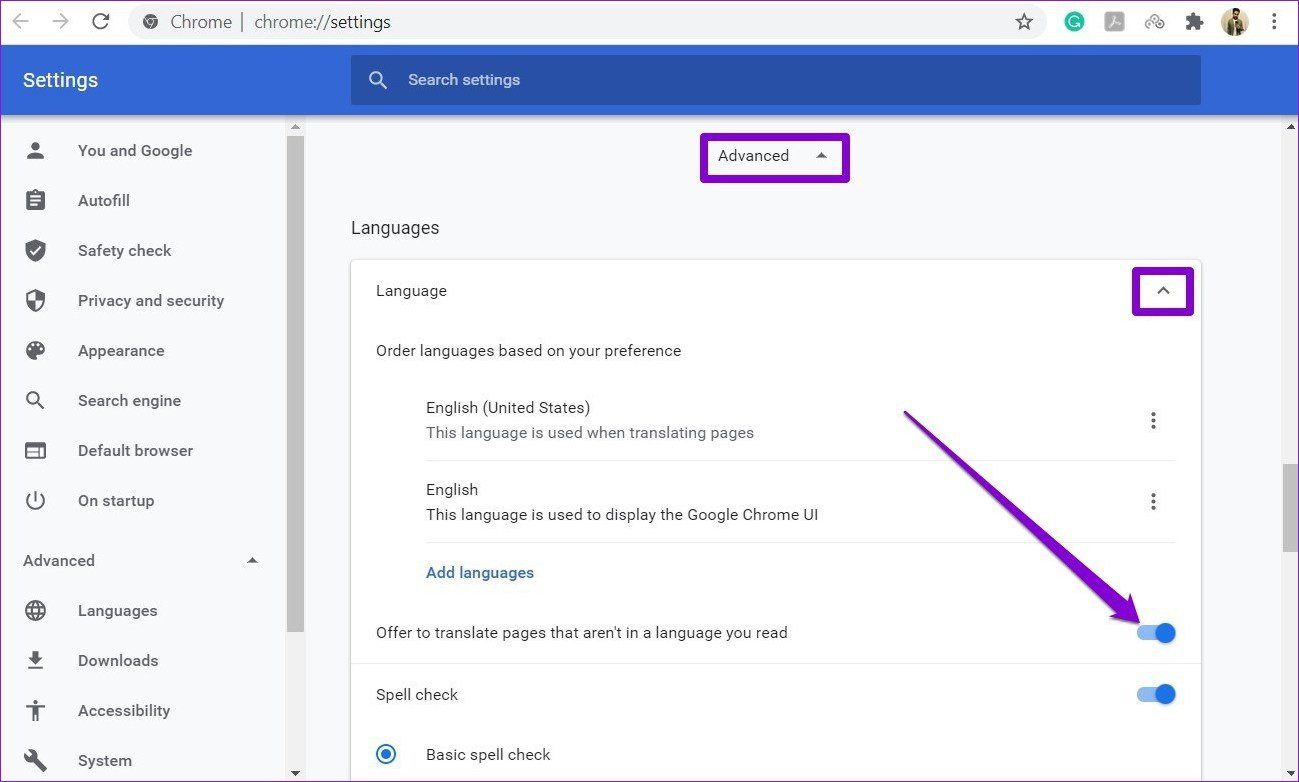Open options for English (United States)
Screen dimensions: 1299x782
click(x=1153, y=421)
